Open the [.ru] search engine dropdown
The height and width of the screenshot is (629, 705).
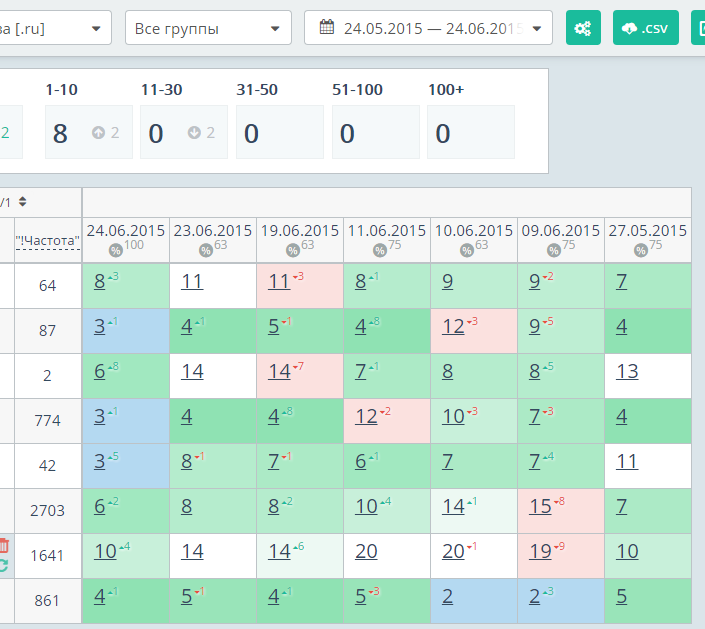tap(55, 28)
